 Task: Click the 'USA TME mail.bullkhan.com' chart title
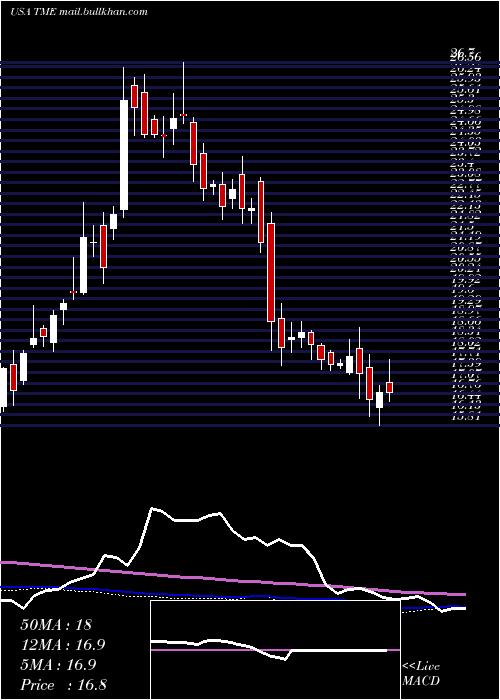(x=79, y=12)
